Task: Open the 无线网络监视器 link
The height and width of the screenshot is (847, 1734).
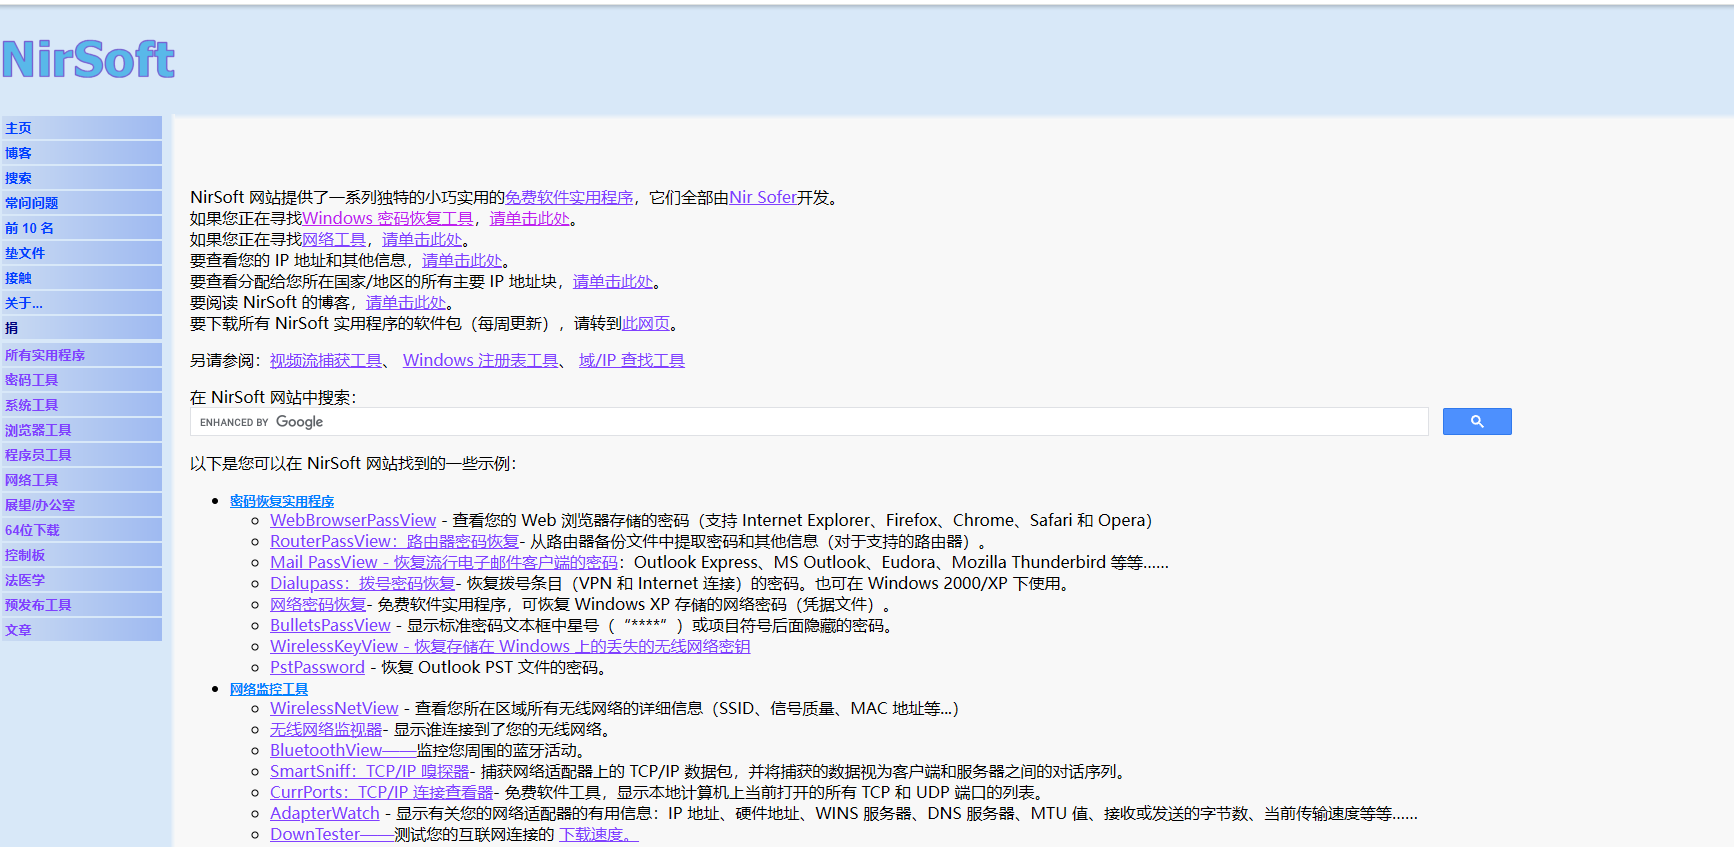Action: [326, 729]
